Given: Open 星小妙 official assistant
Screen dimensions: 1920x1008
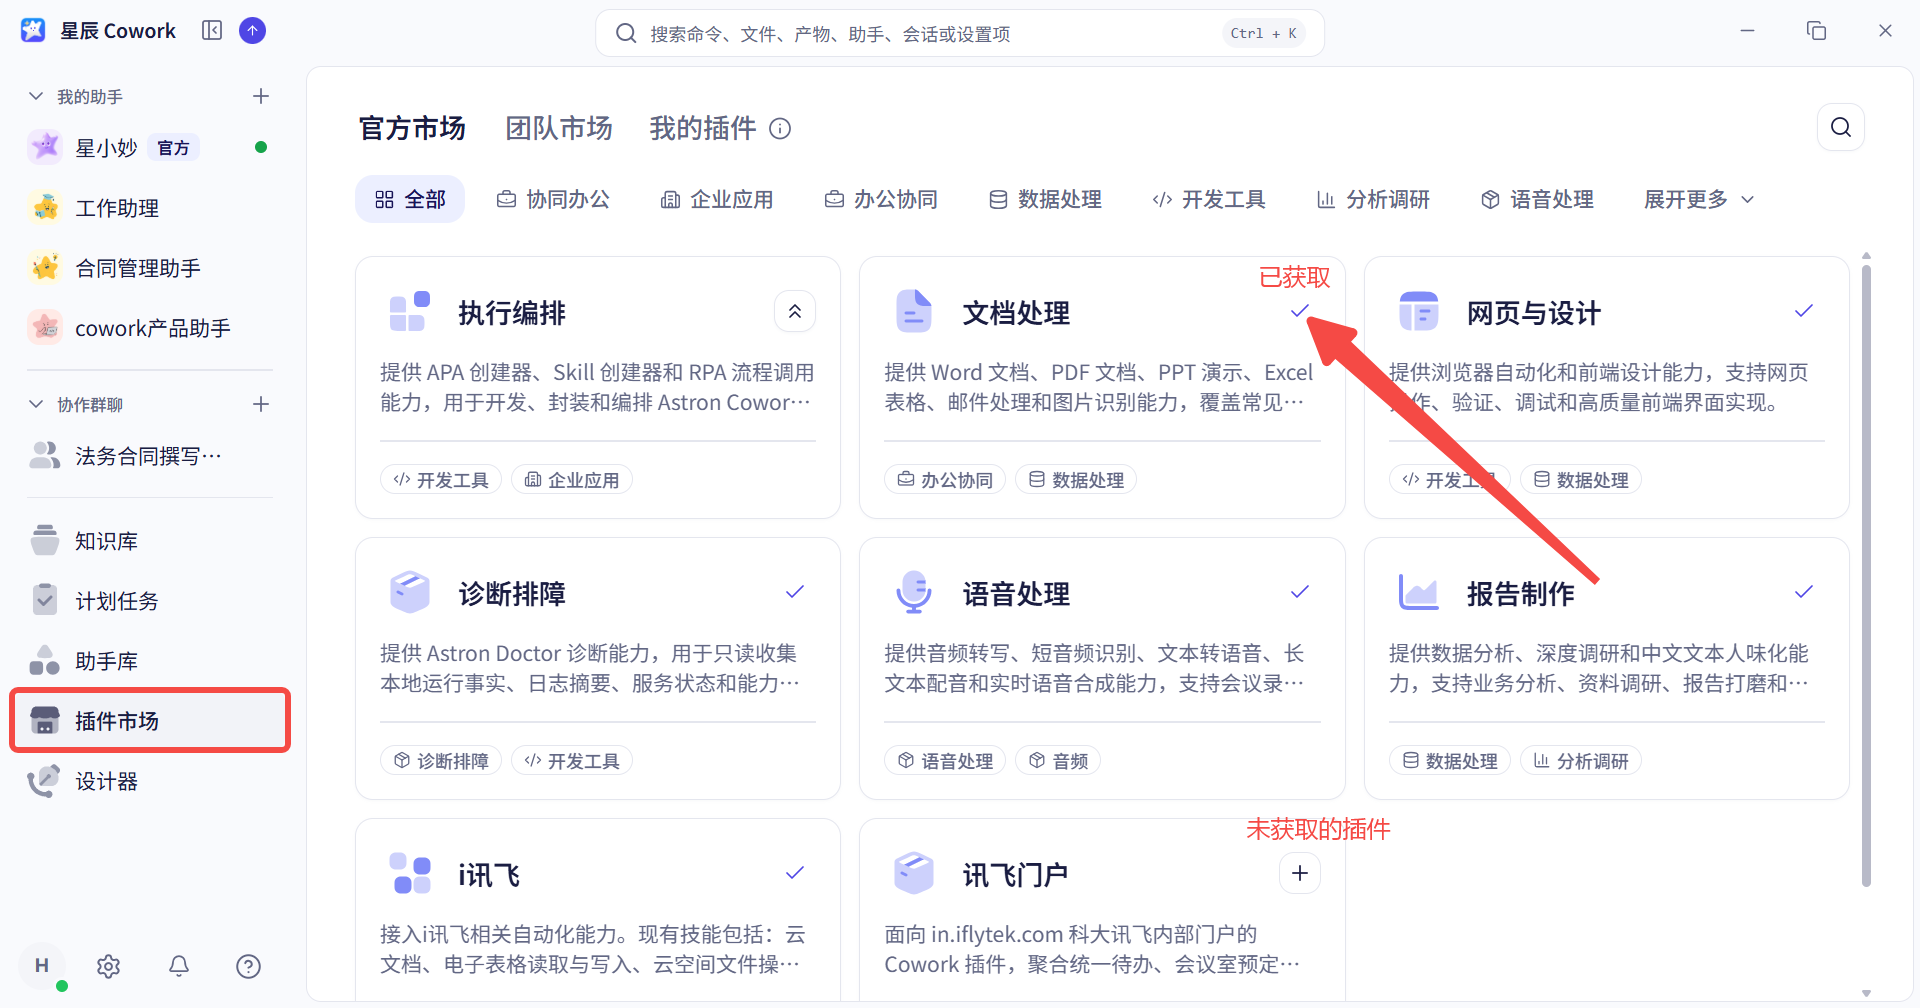Looking at the screenshot, I should tap(150, 147).
